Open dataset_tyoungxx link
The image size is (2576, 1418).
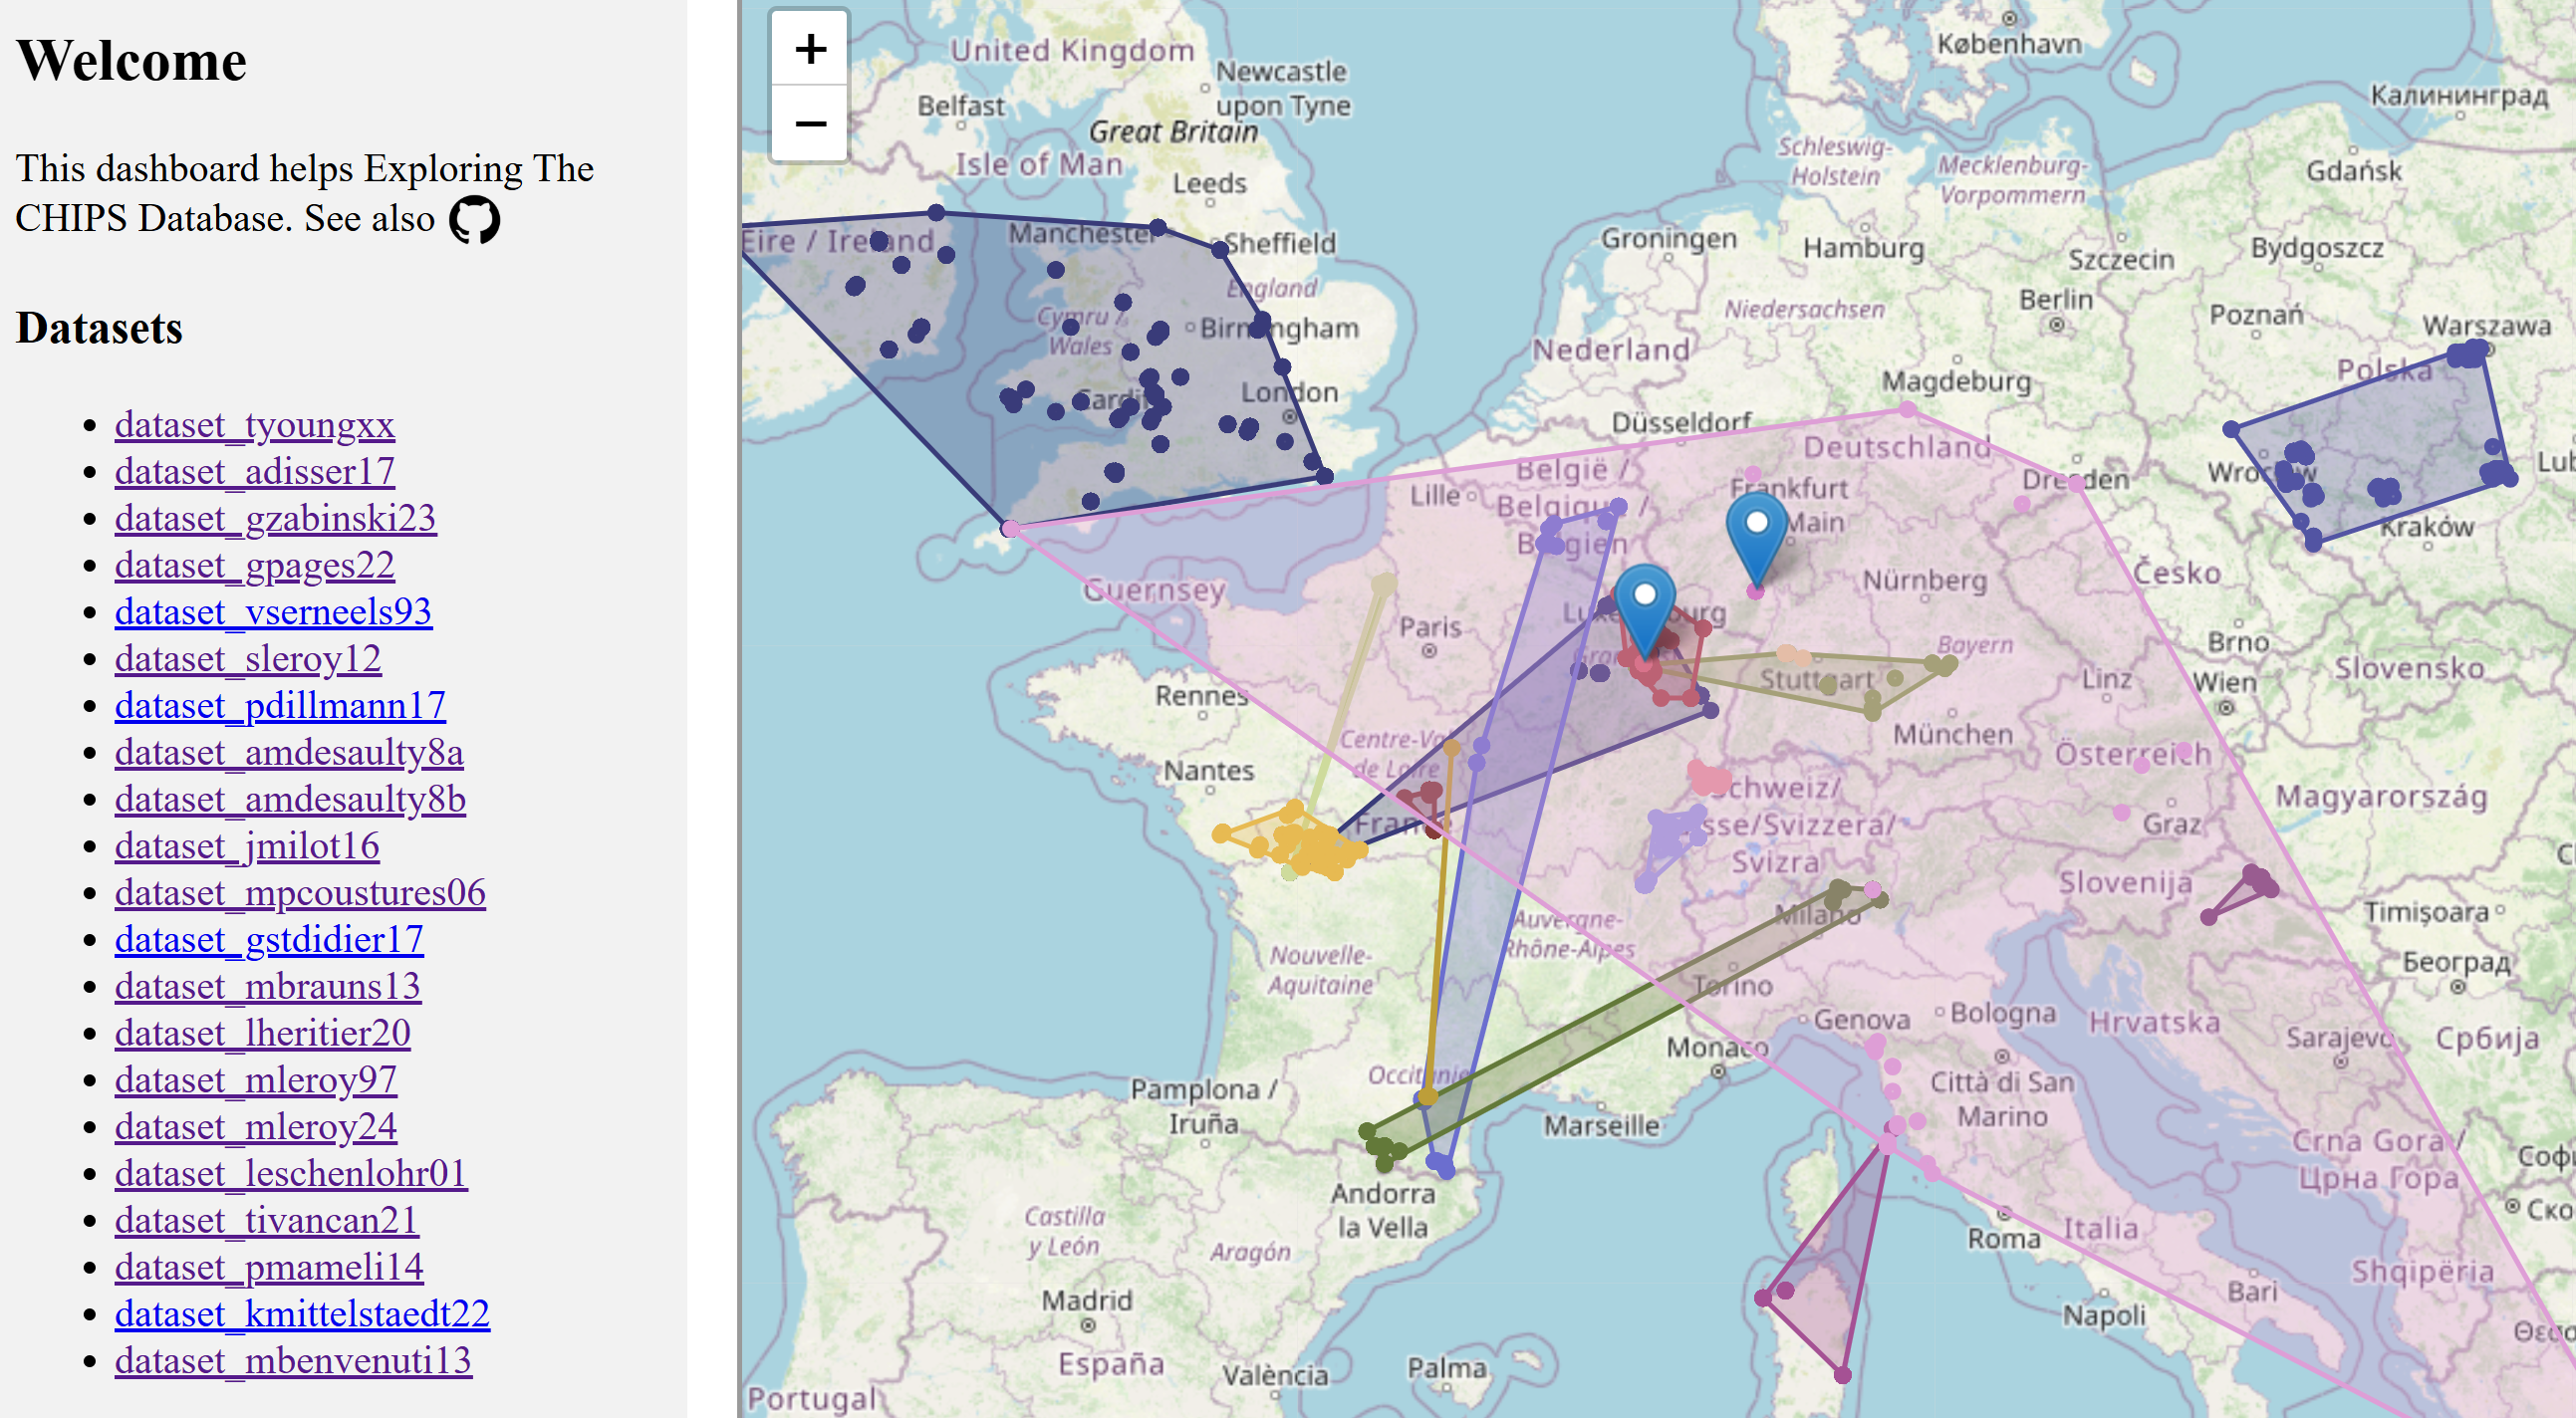click(254, 425)
